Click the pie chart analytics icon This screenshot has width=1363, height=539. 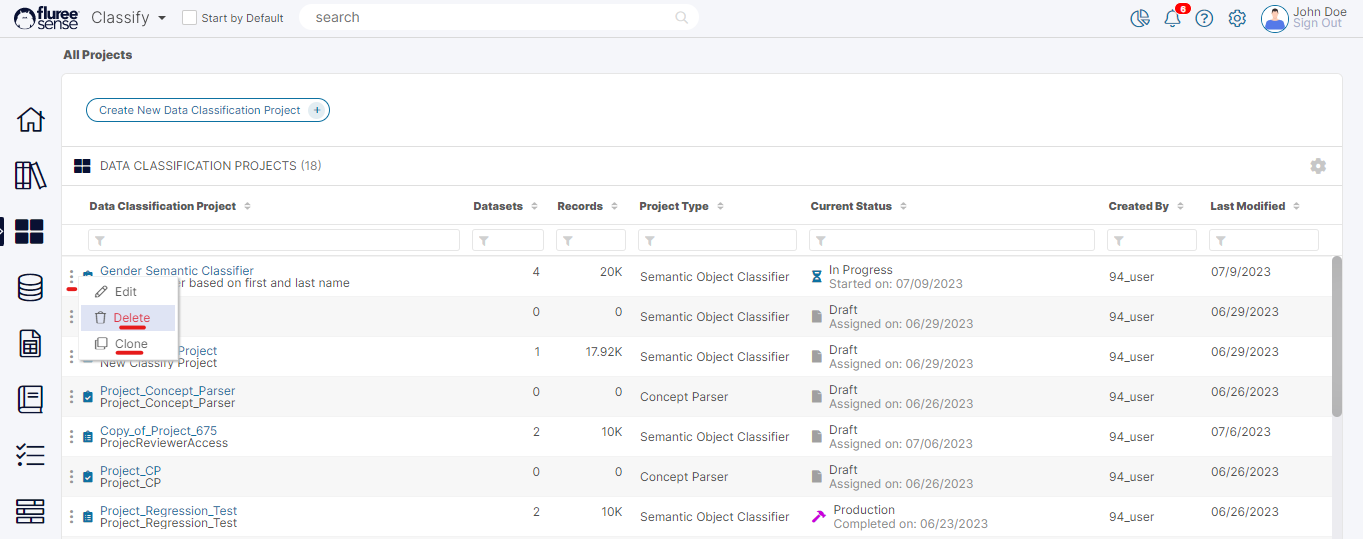(x=1140, y=18)
